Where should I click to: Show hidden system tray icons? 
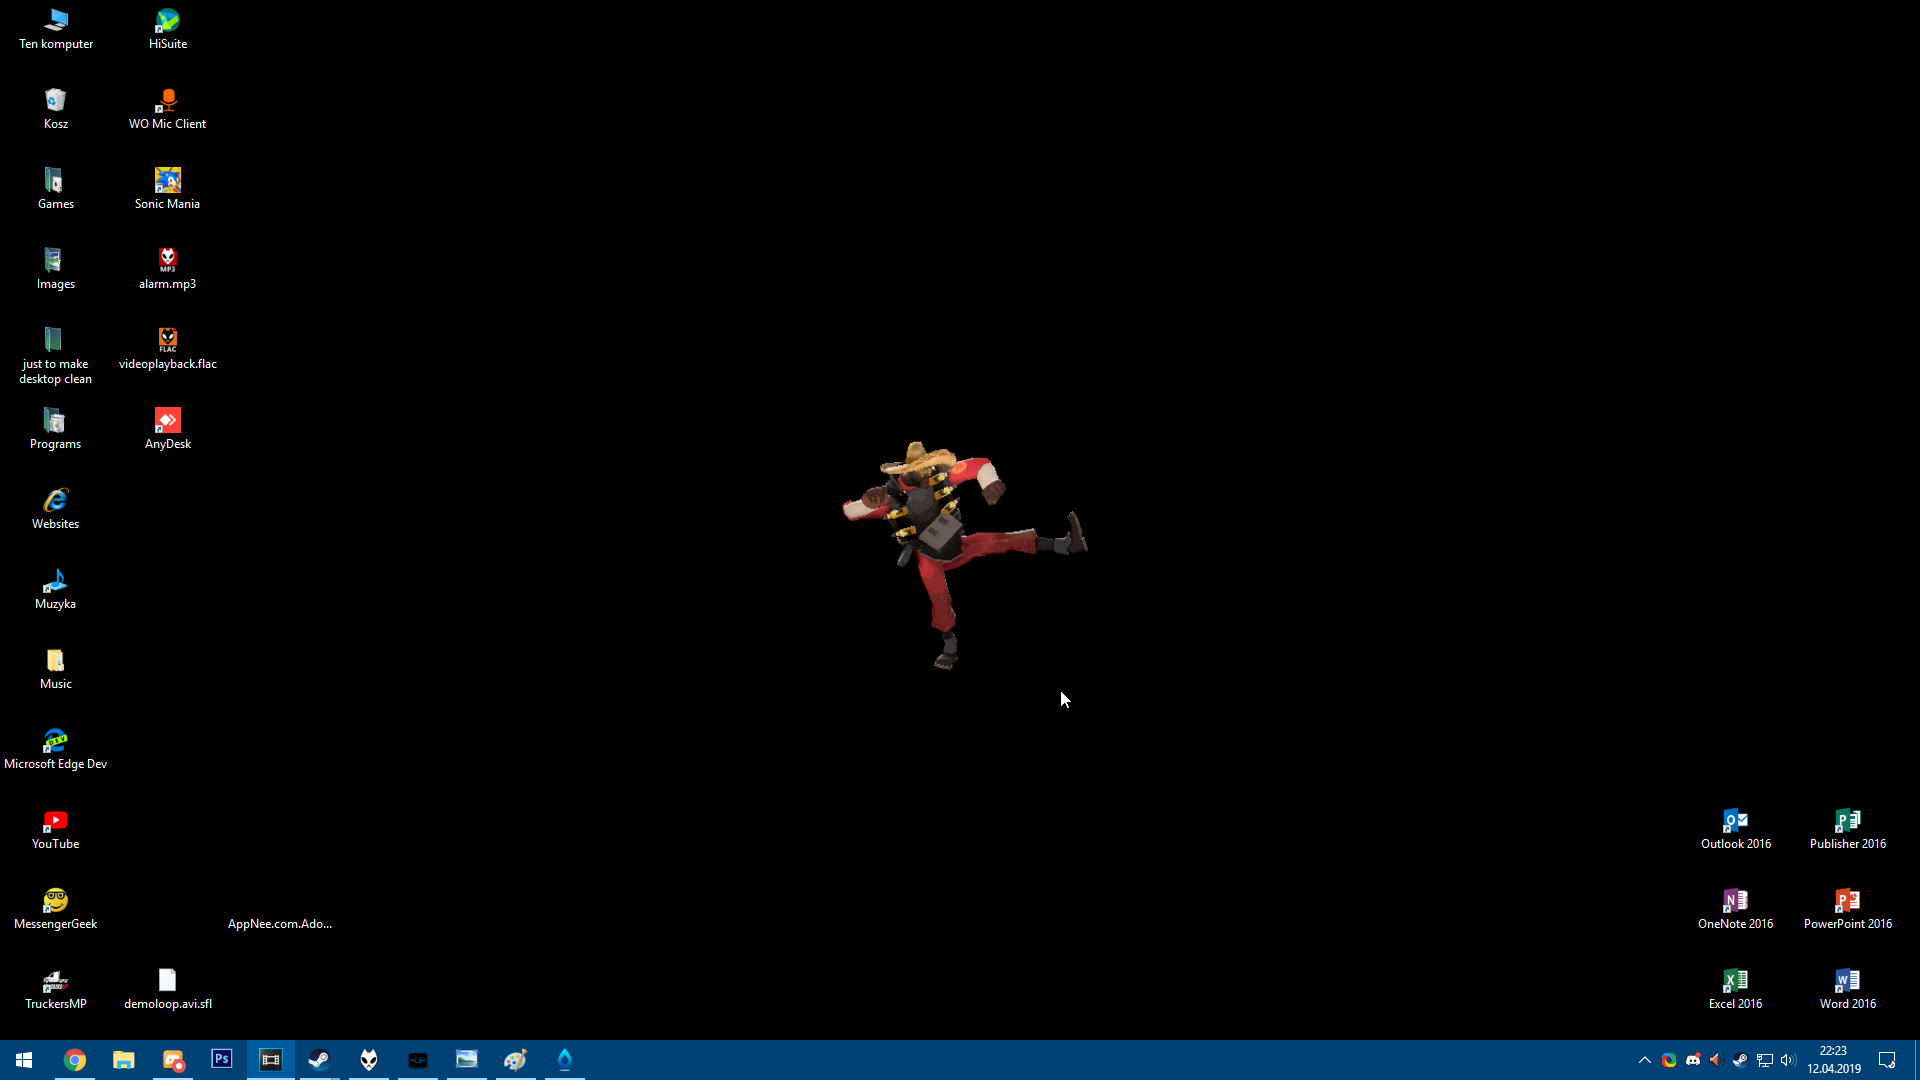(x=1645, y=1060)
